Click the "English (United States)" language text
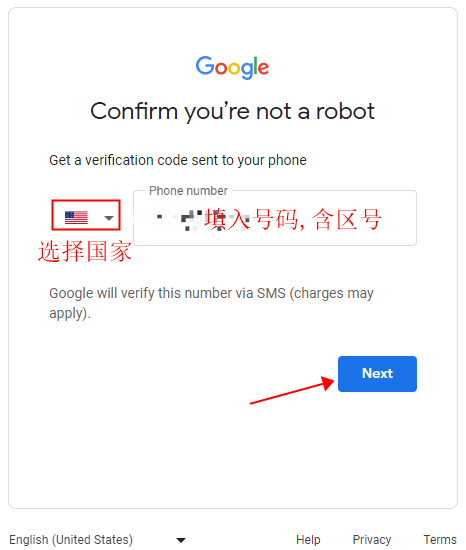Image resolution: width=466 pixels, height=550 pixels. tap(71, 539)
